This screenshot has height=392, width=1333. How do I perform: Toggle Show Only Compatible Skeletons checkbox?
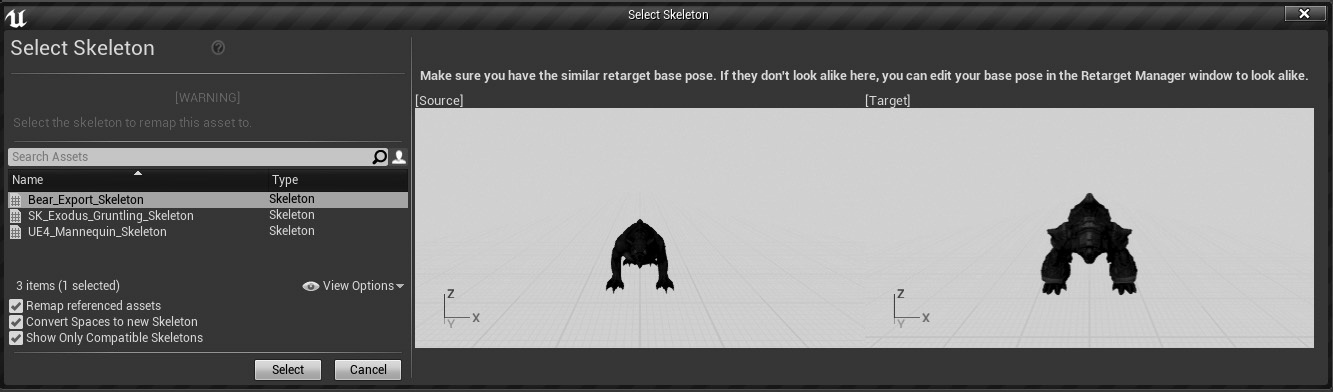pos(16,338)
